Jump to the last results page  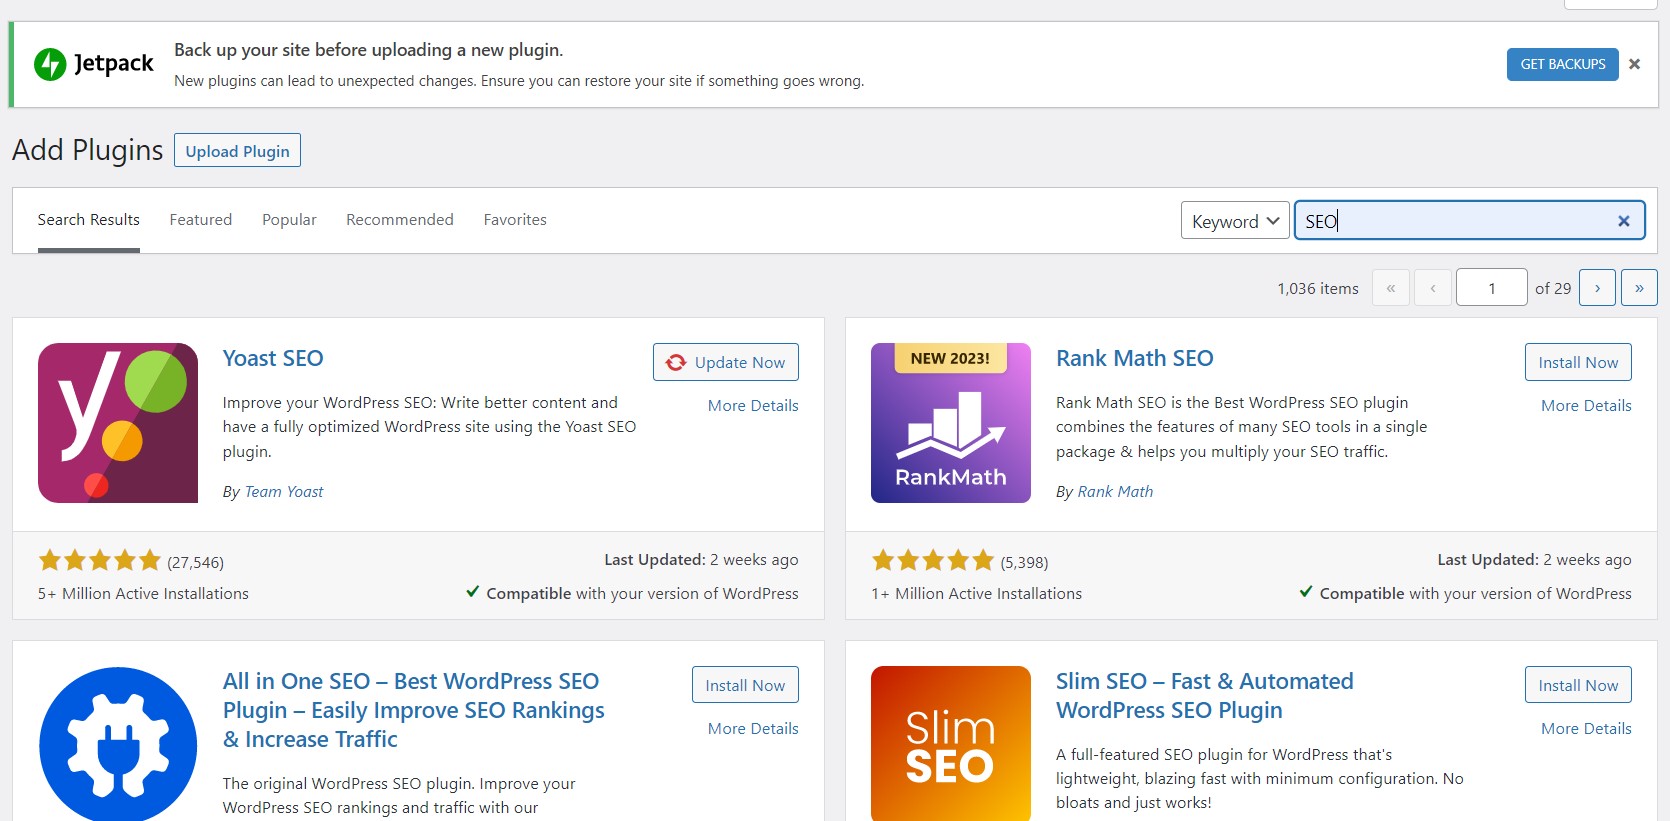click(x=1639, y=288)
